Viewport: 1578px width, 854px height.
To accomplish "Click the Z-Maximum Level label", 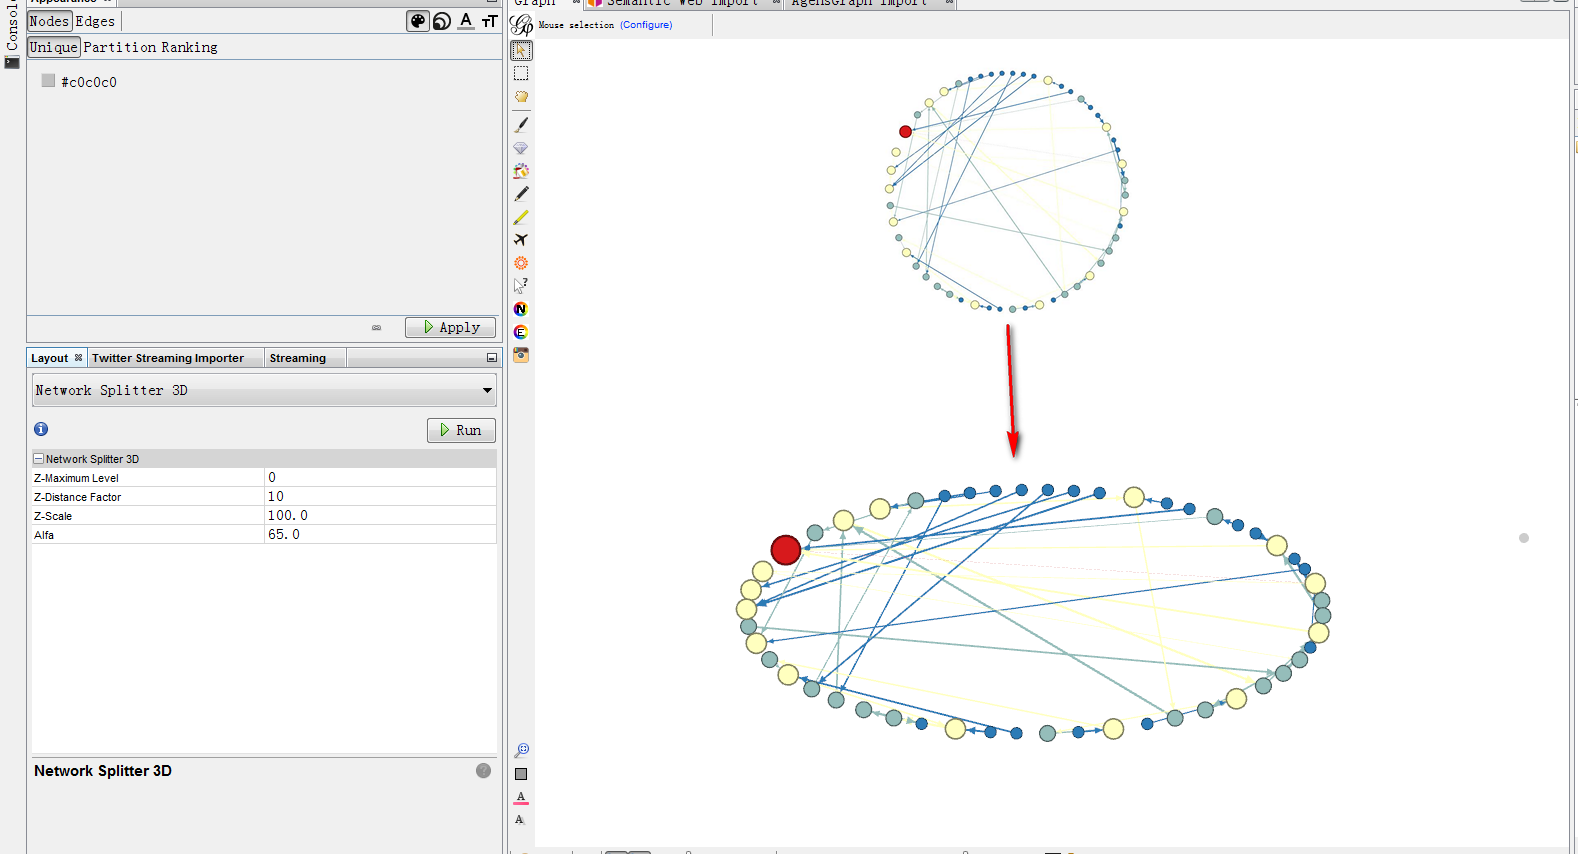I will [76, 478].
